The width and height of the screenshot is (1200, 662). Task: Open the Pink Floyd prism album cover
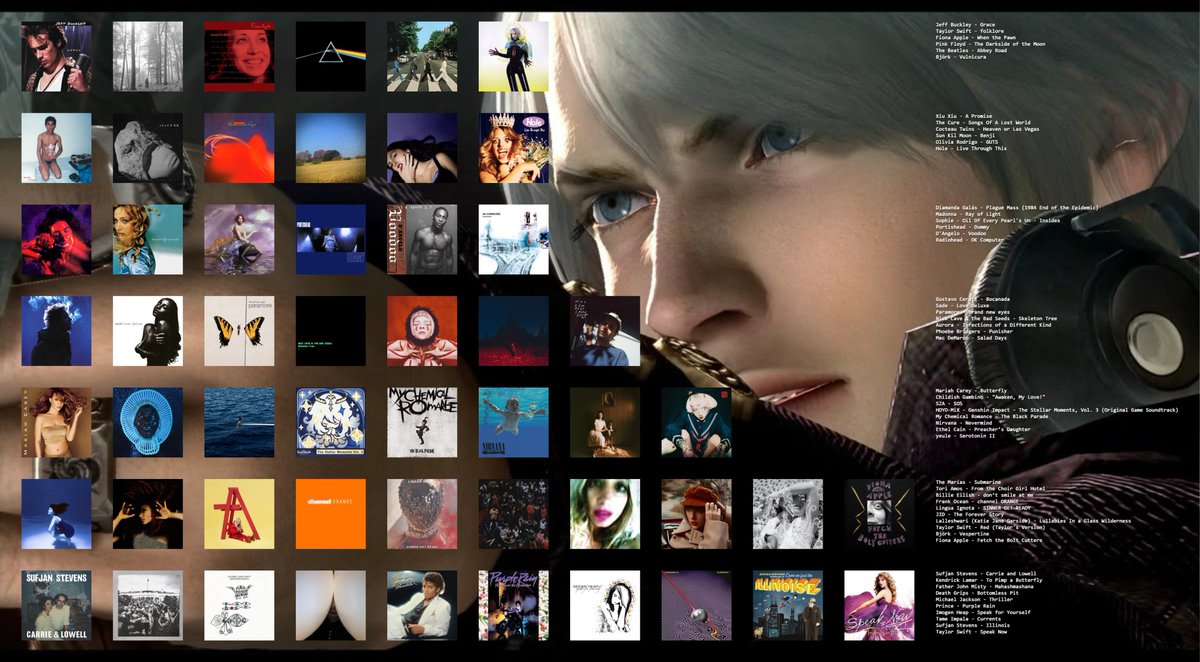[331, 57]
